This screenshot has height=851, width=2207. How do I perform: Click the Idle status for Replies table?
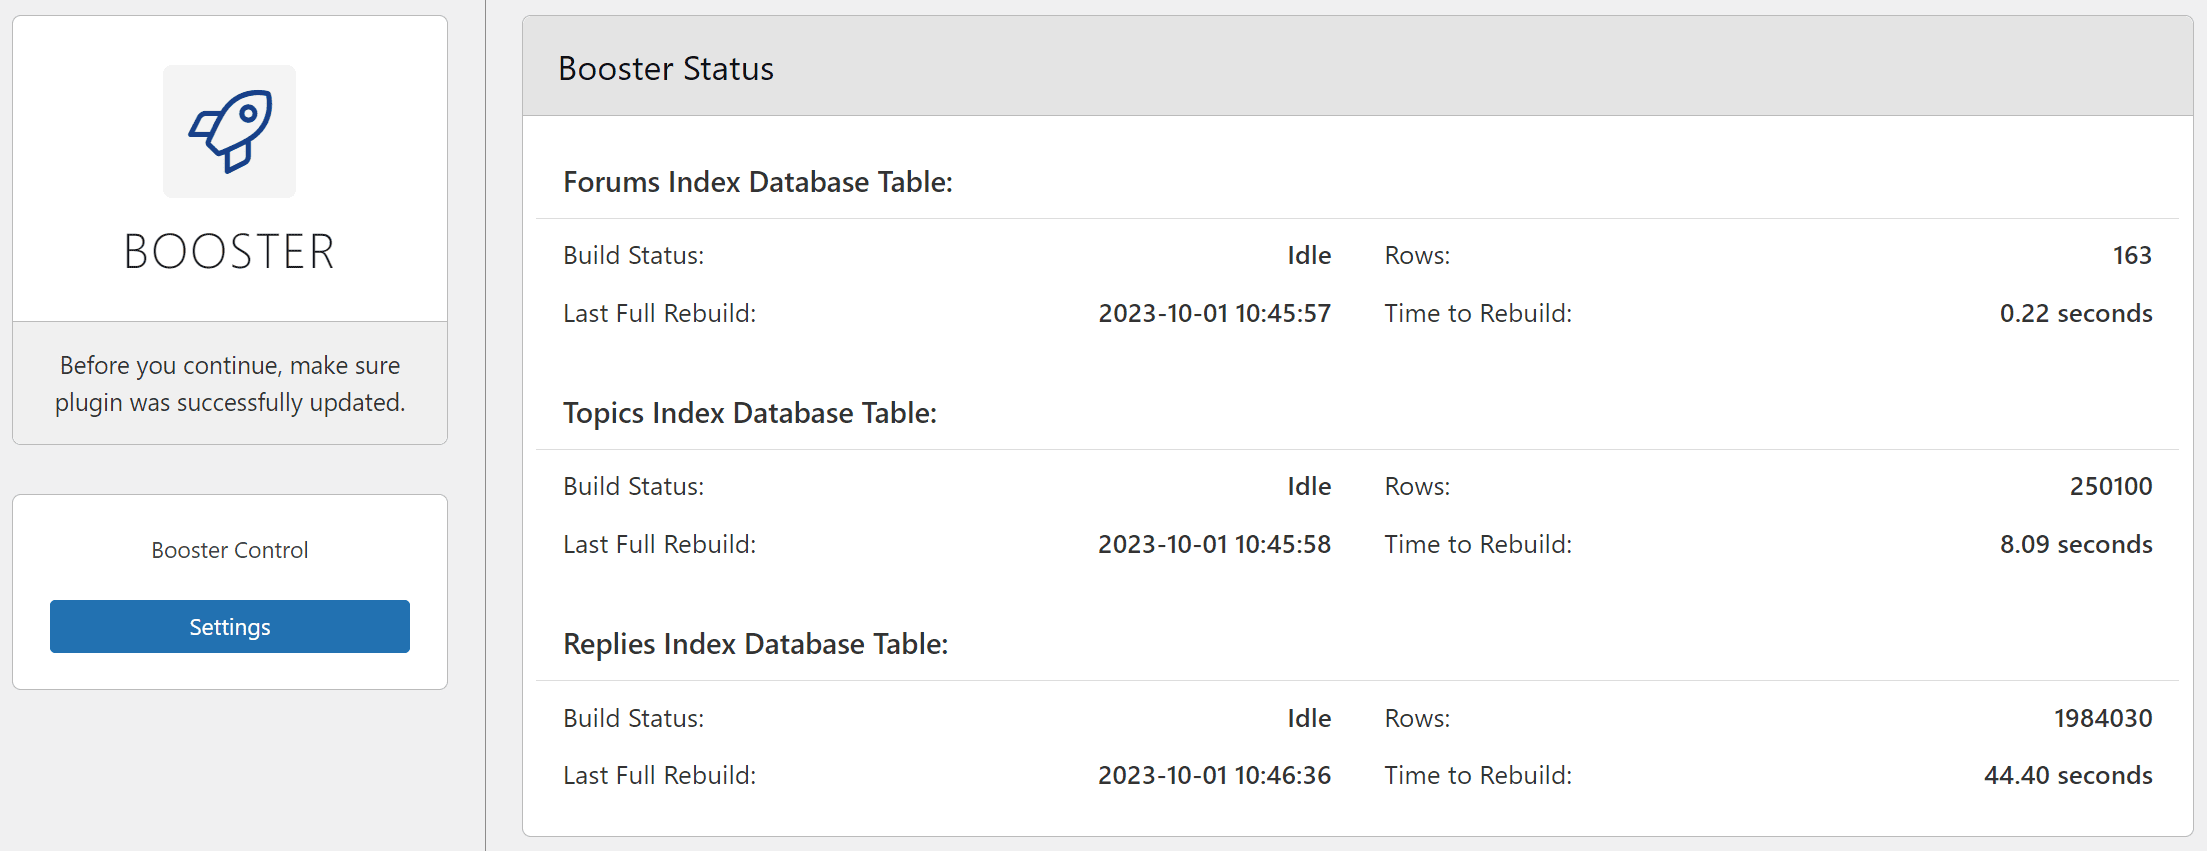click(x=1309, y=718)
